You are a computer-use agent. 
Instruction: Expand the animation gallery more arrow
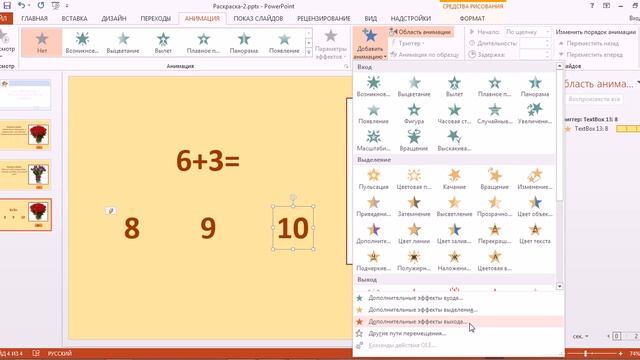point(309,52)
